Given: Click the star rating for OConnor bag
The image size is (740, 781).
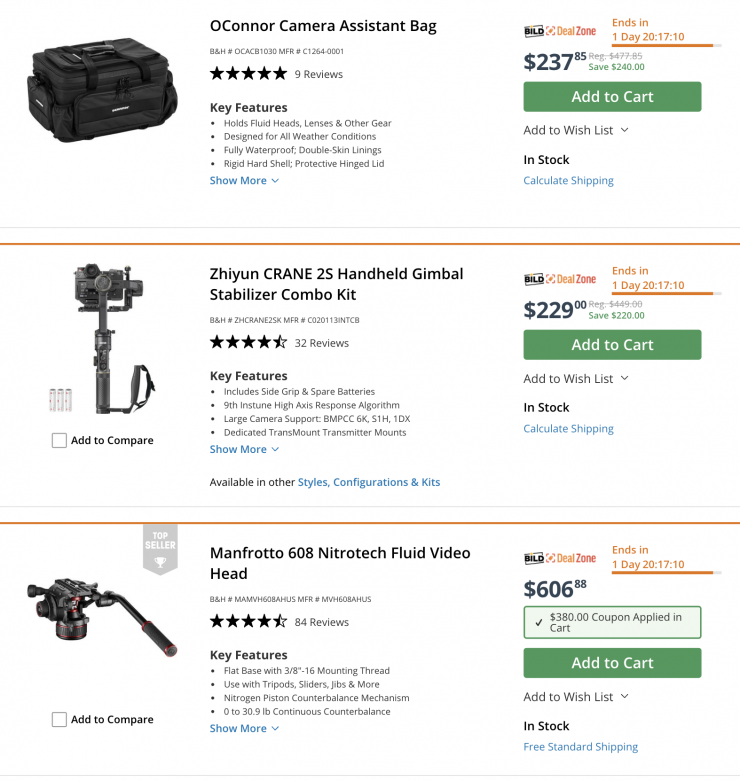Looking at the screenshot, I should click(x=248, y=74).
